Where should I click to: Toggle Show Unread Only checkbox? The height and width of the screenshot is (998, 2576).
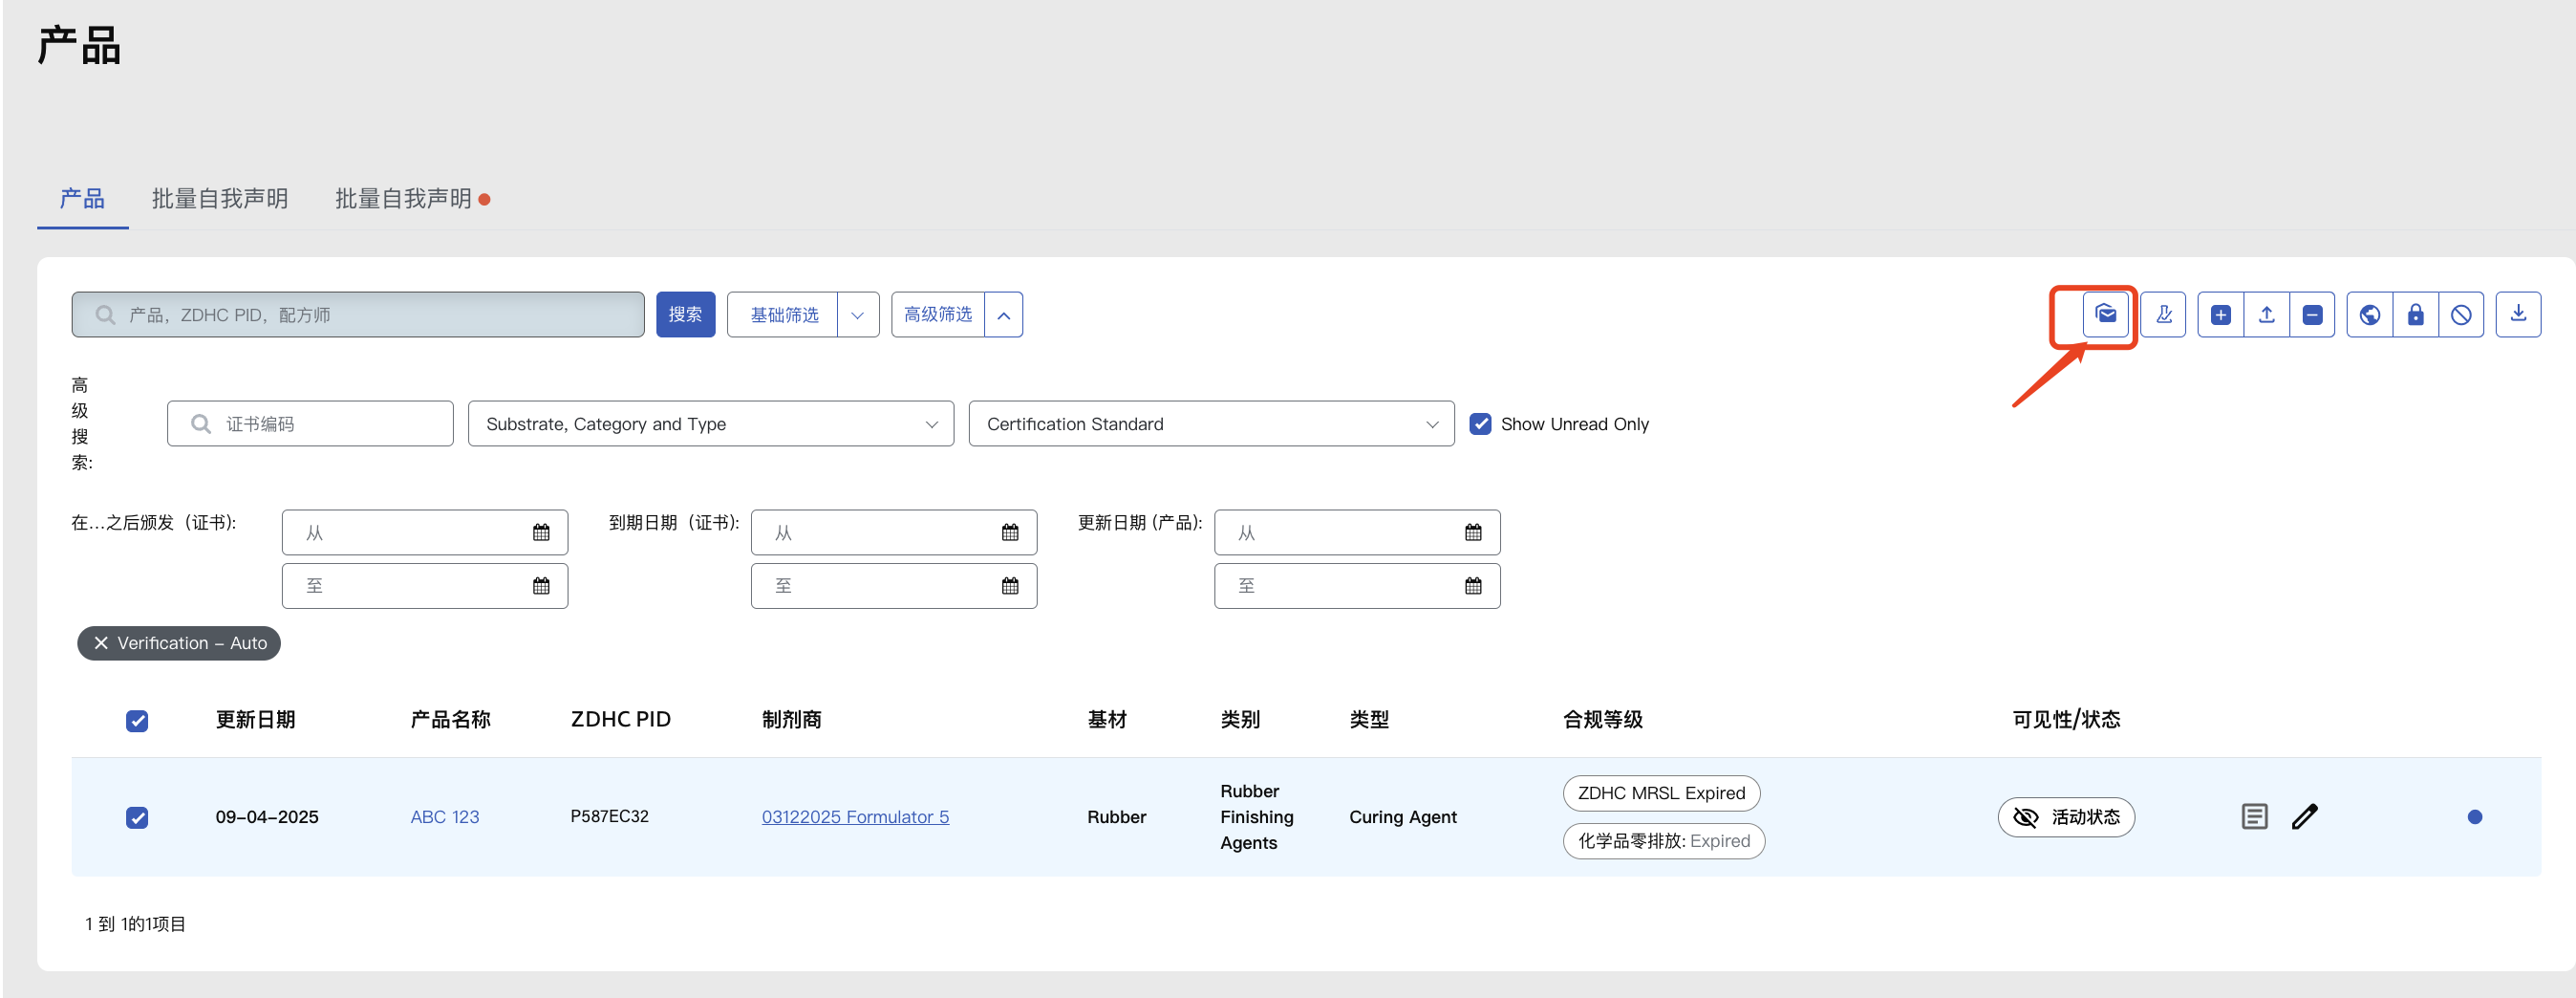pos(1480,424)
